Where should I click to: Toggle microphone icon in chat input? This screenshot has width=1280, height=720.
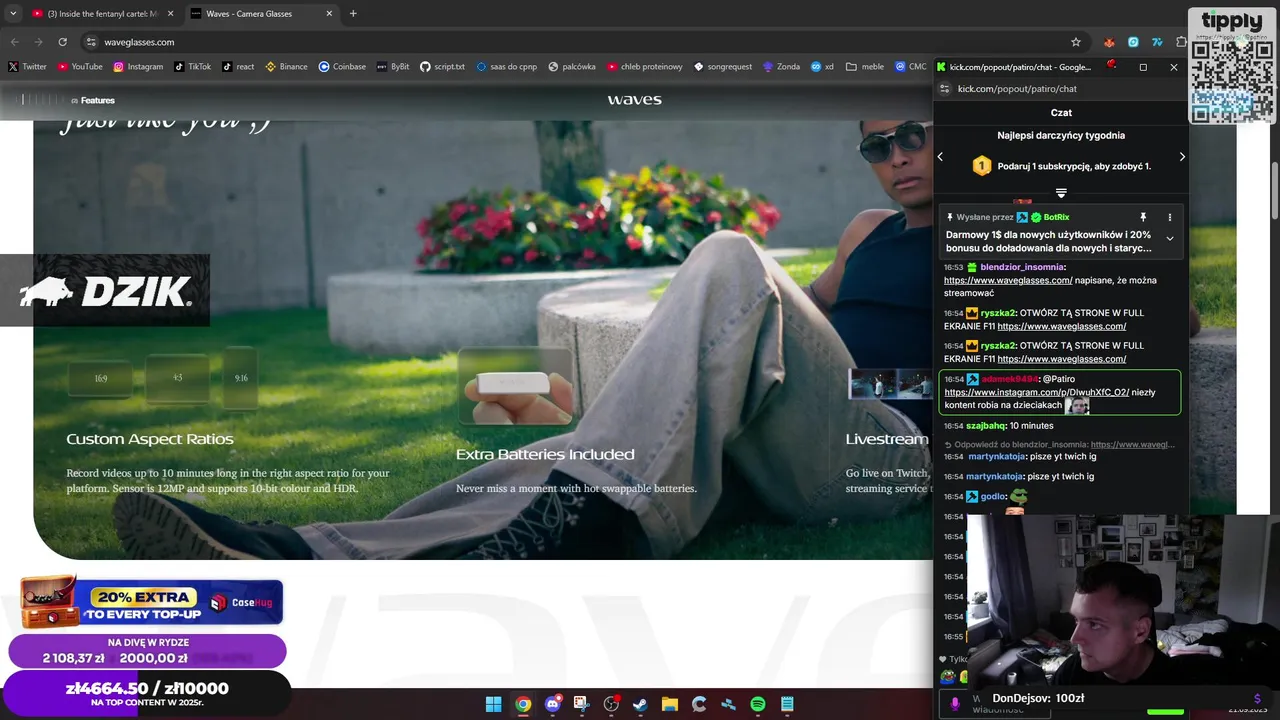coord(955,704)
